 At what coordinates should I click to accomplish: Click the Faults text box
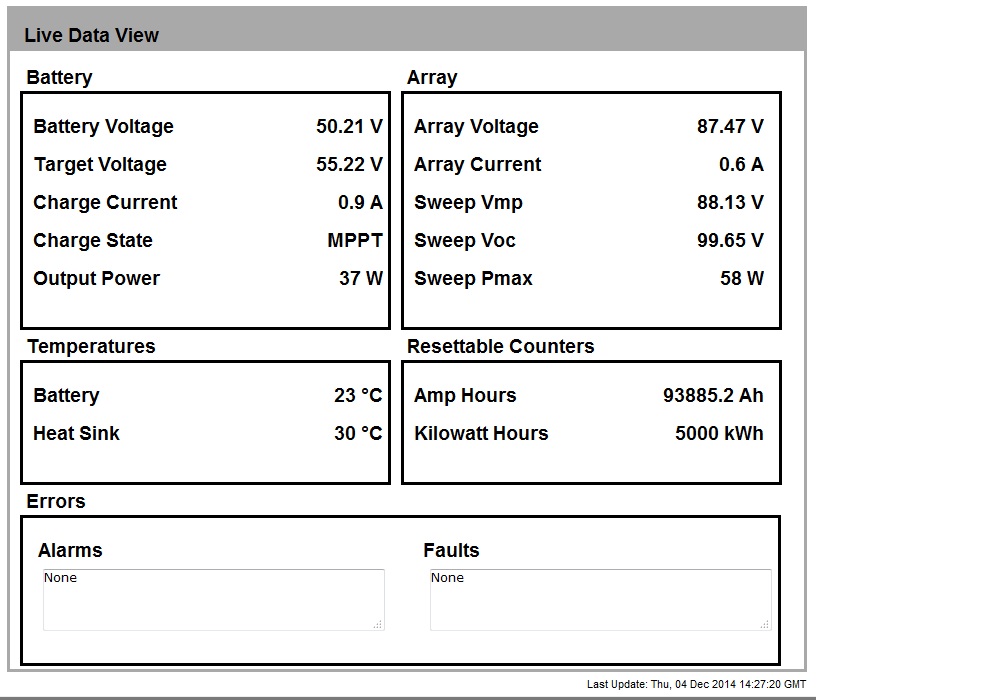point(600,600)
